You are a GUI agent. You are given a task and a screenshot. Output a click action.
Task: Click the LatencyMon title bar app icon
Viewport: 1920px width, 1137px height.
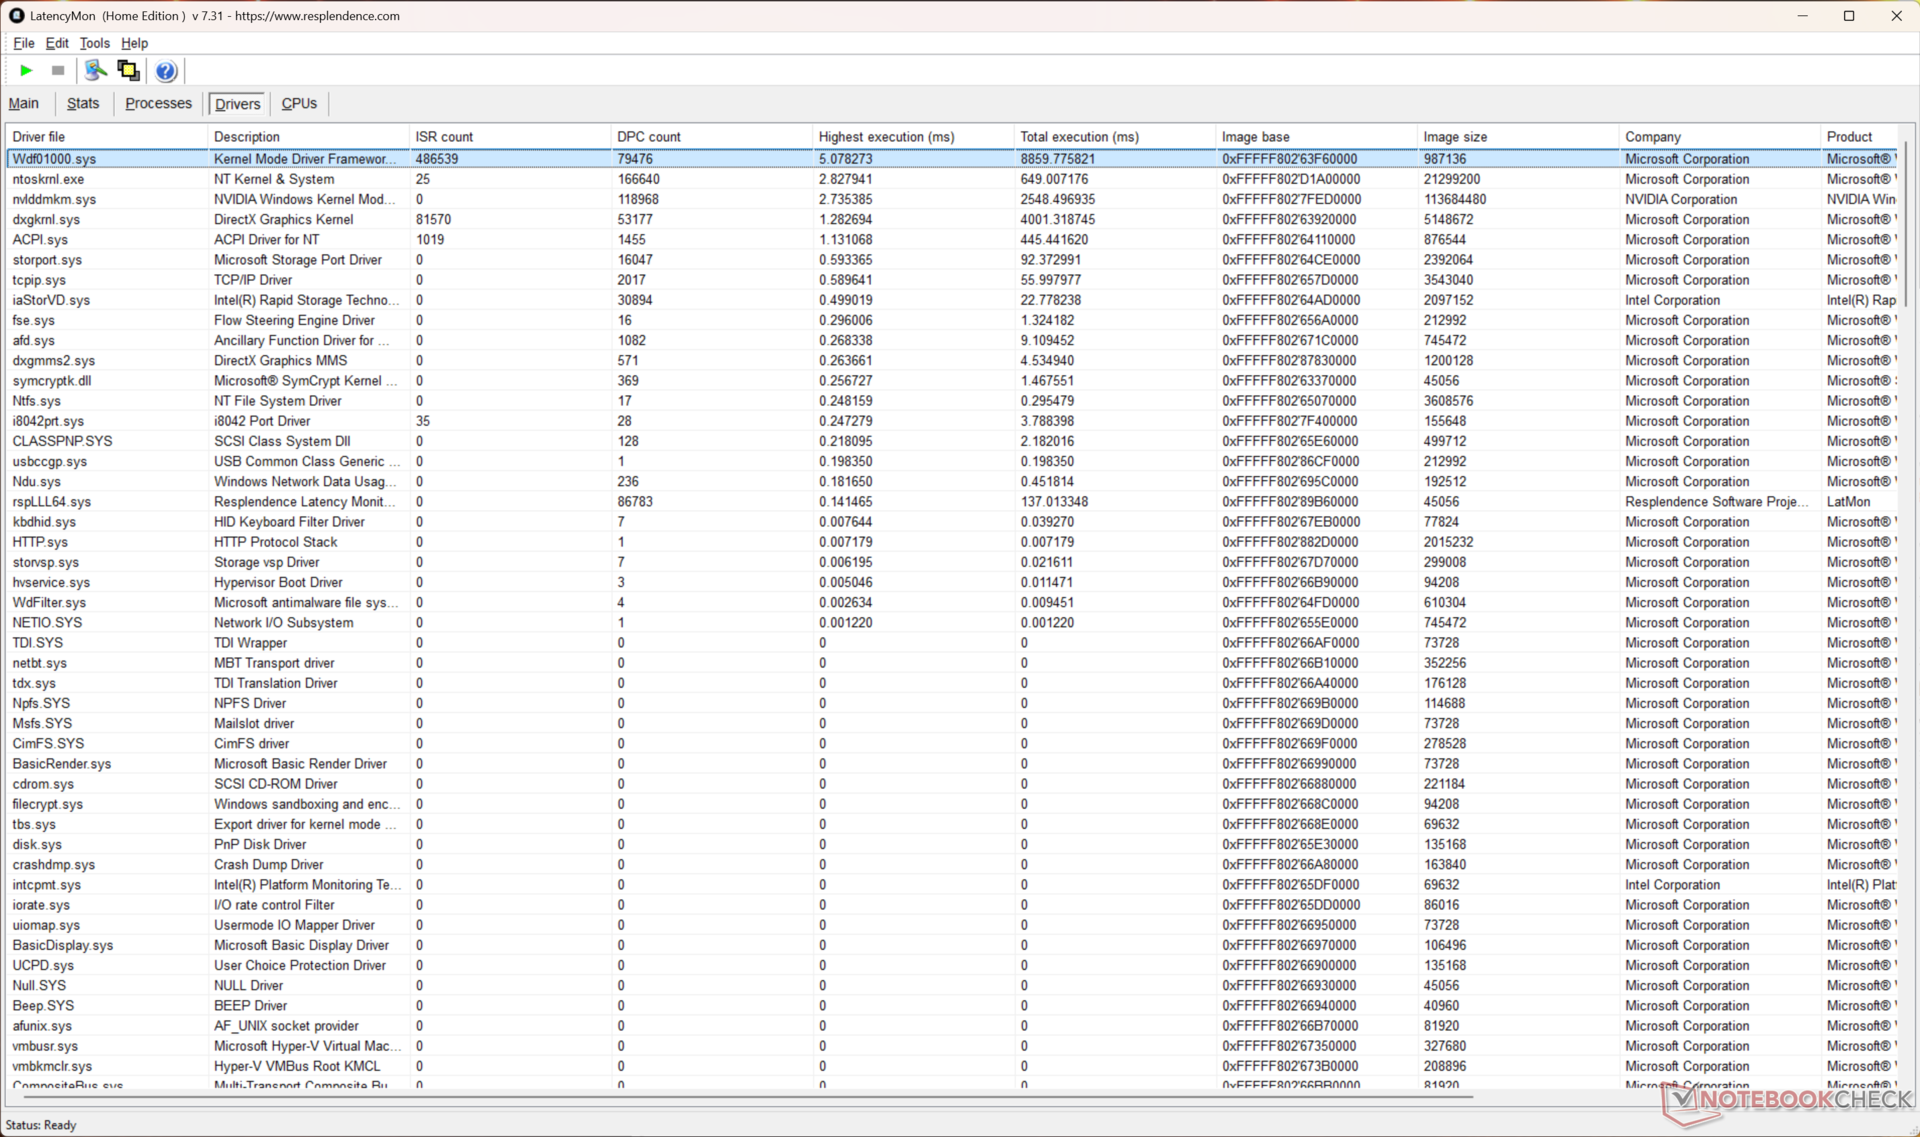[x=16, y=16]
